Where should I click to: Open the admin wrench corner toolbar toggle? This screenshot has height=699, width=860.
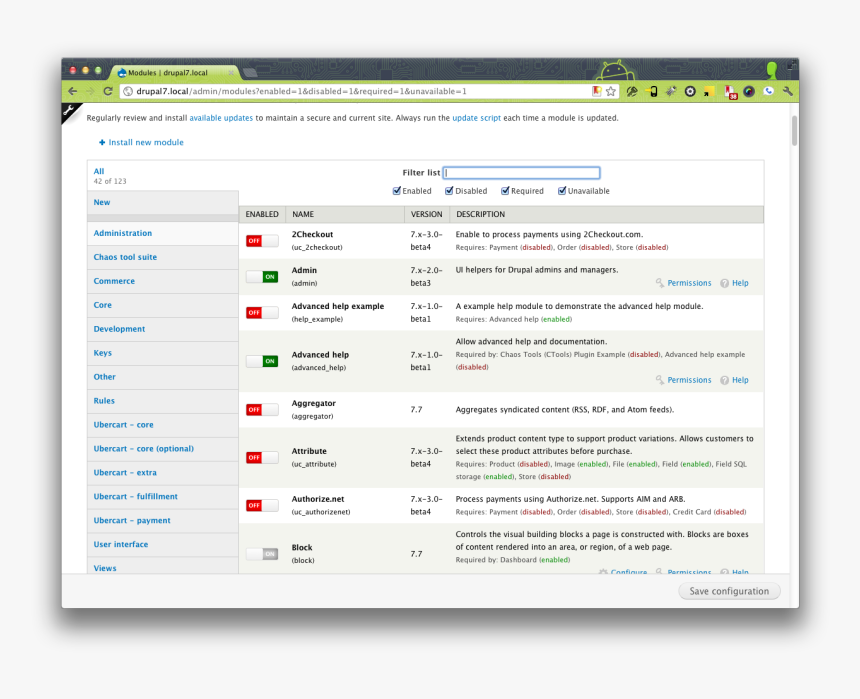point(70,111)
